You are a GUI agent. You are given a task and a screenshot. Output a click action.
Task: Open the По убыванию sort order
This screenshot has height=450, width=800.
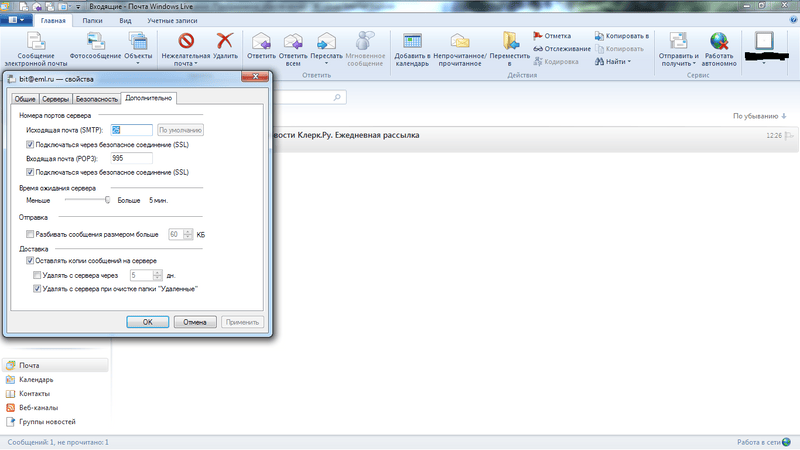tap(759, 116)
